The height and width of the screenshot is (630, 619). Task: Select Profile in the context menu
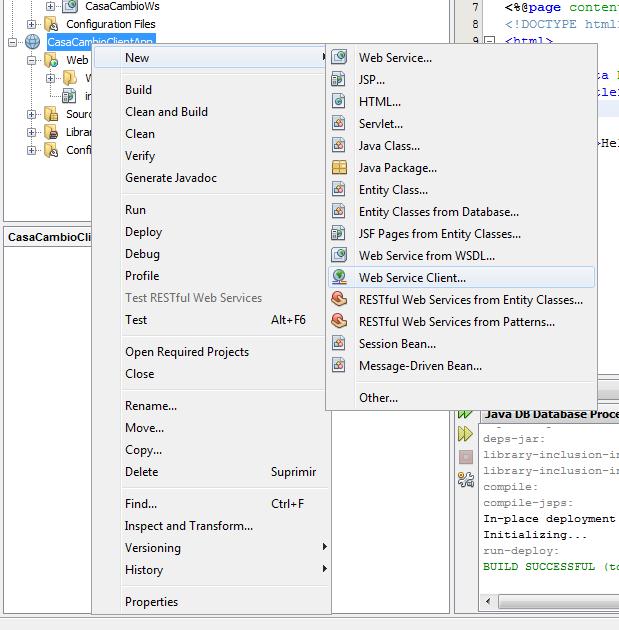click(142, 276)
